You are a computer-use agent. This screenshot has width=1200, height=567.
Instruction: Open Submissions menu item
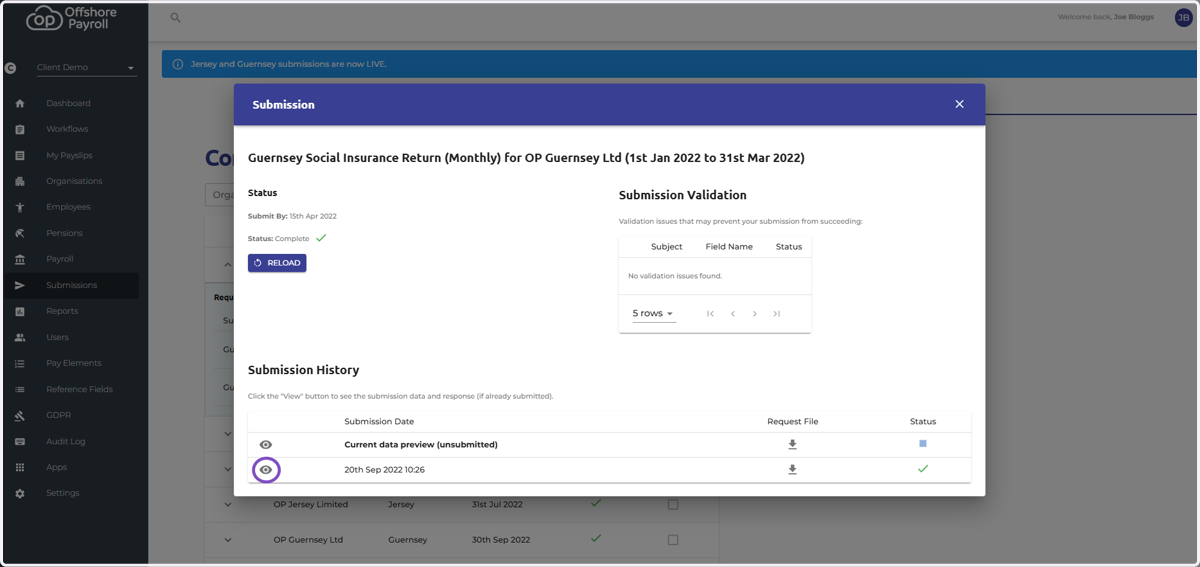point(72,285)
